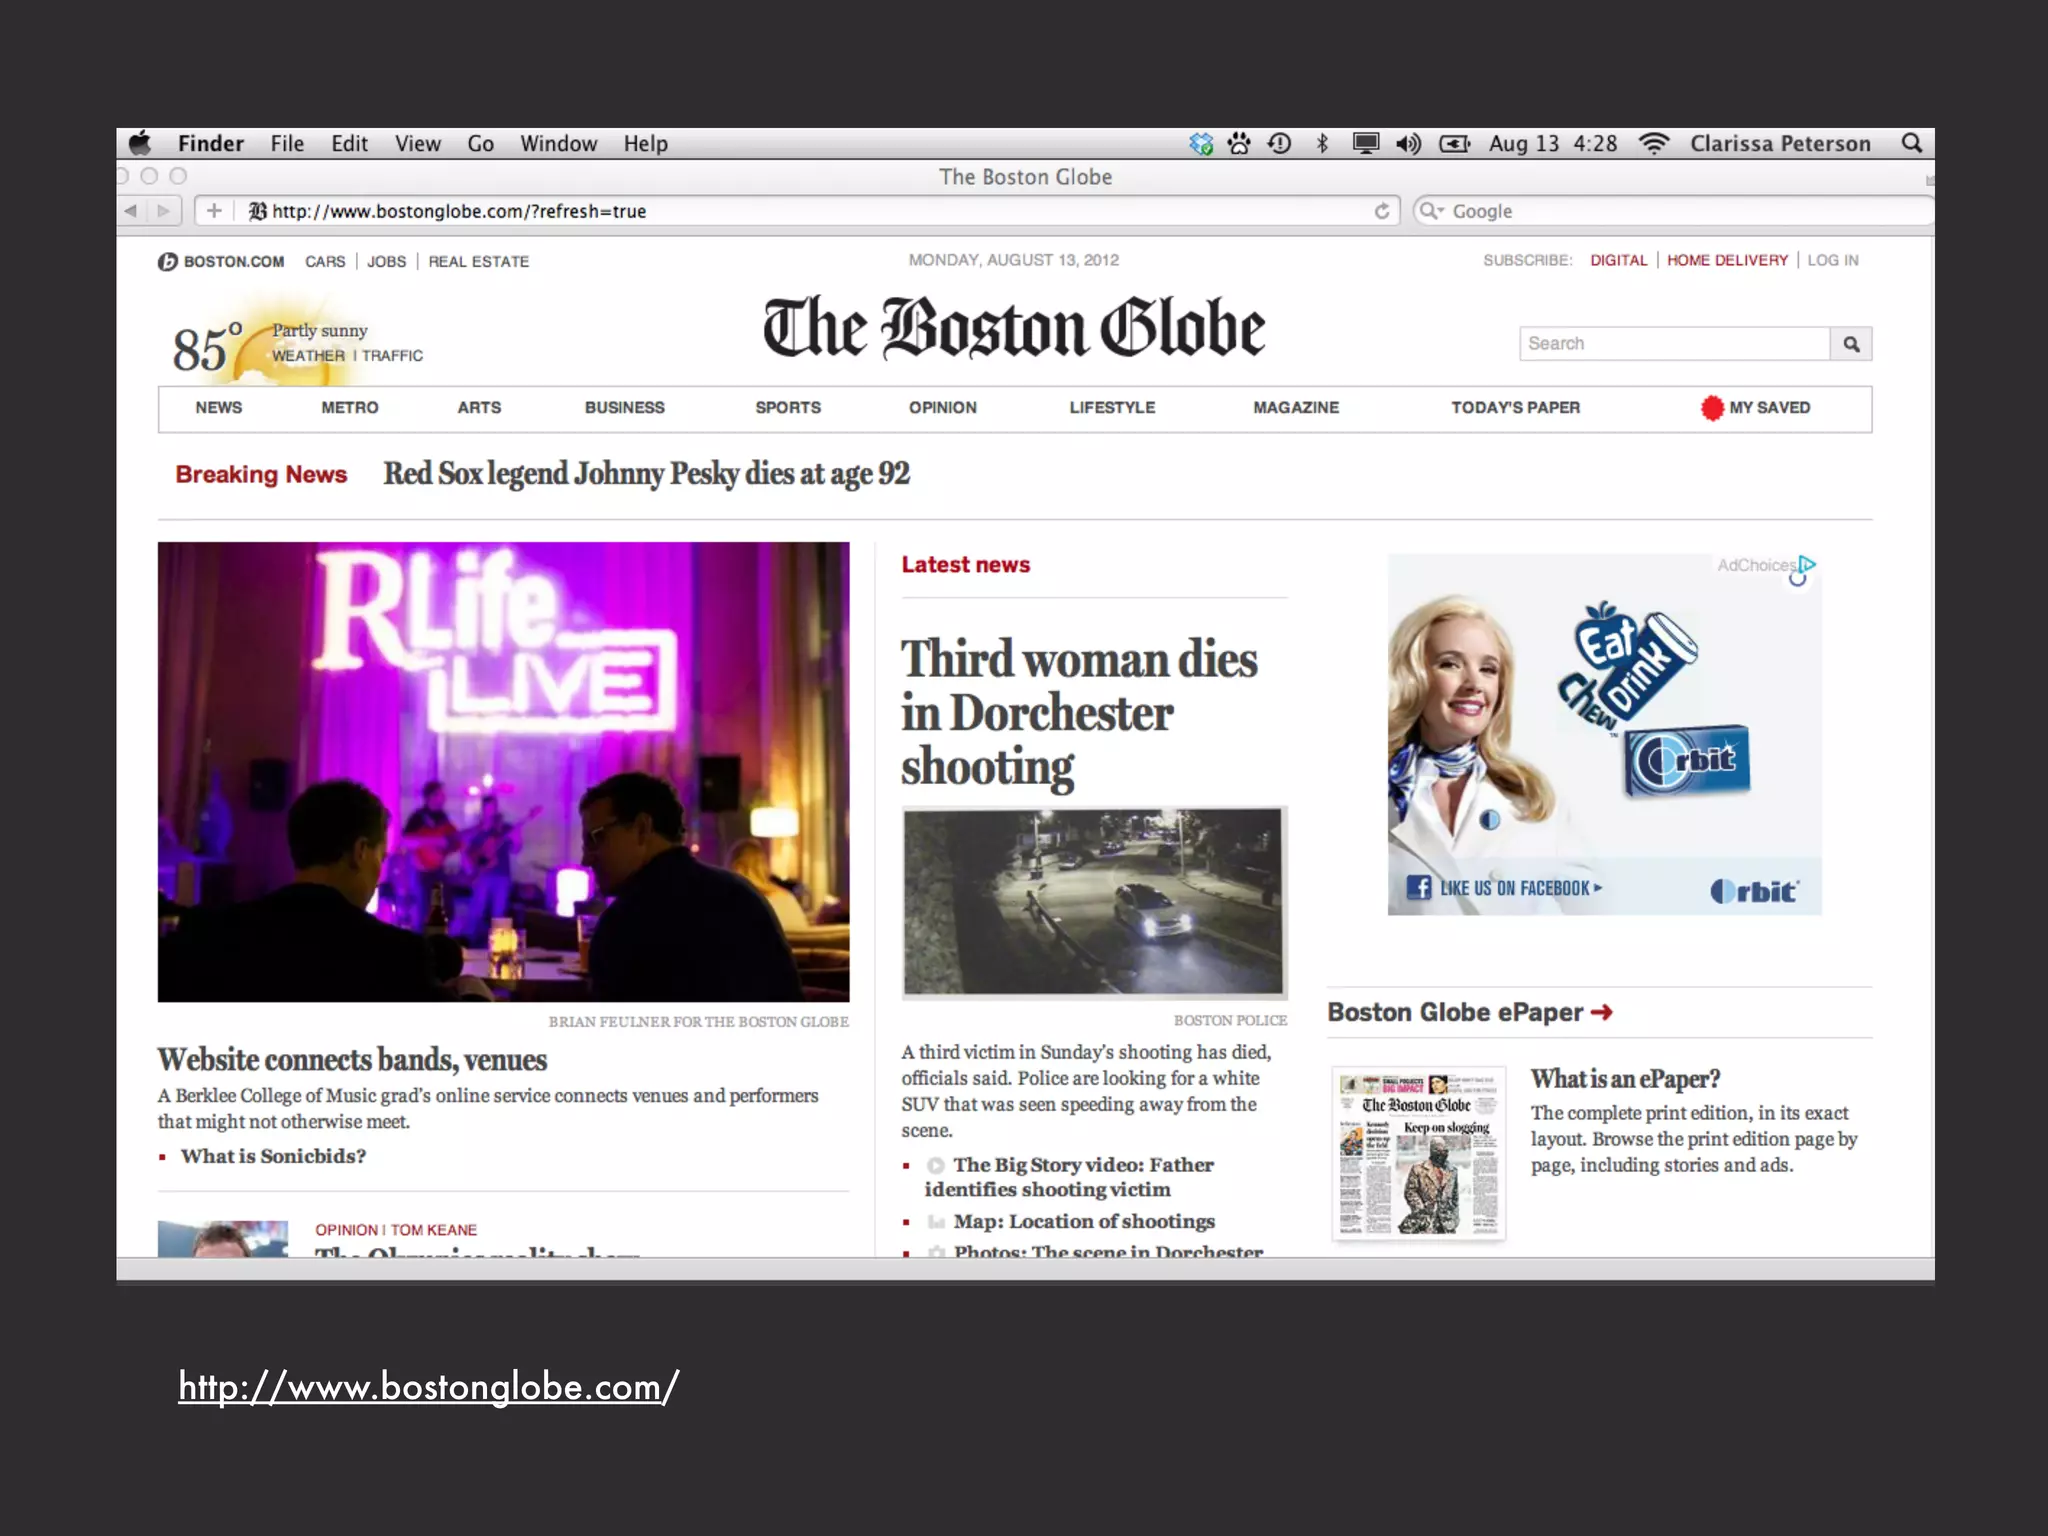Click the AdChoices icon on Orbit ad

point(1806,565)
